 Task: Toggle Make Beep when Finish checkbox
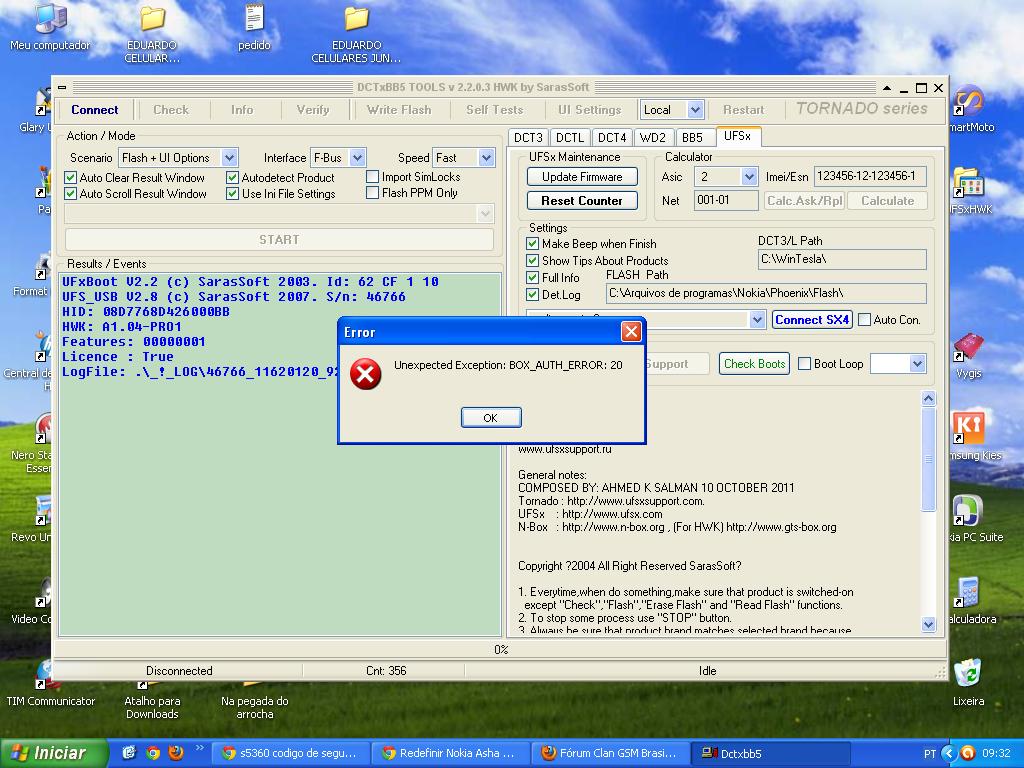pyautogui.click(x=532, y=244)
